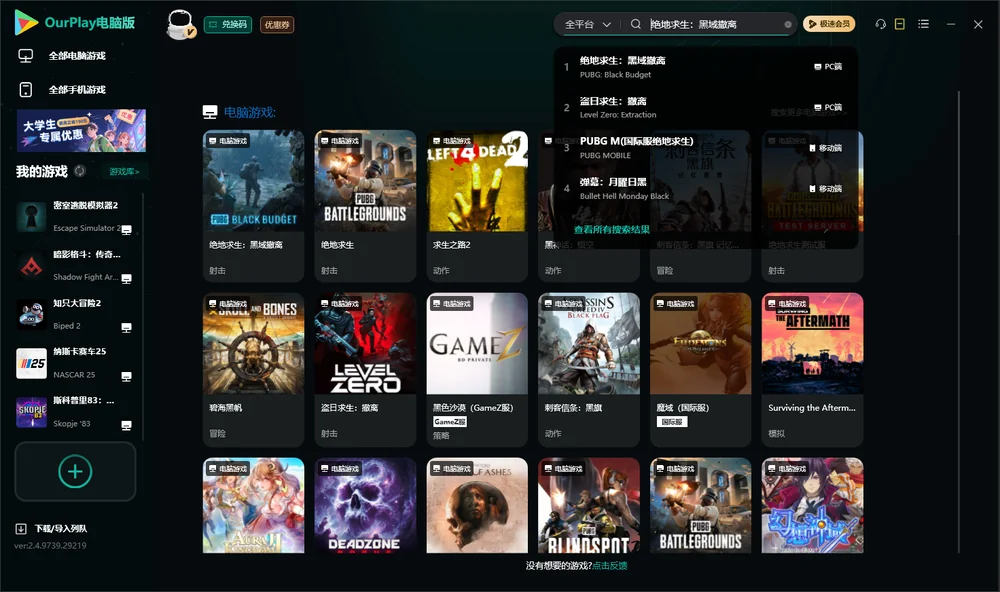Click the PC icon beside Skopje '83
The height and width of the screenshot is (592, 1000).
tap(126, 426)
